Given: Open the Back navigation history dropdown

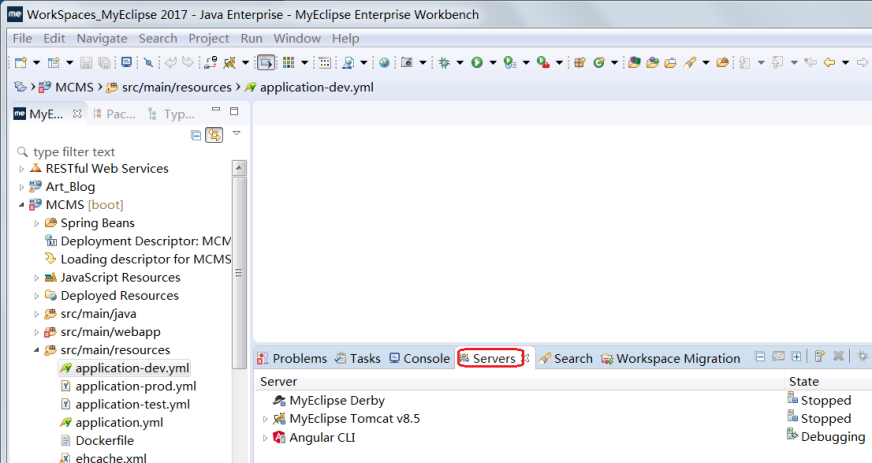Looking at the screenshot, I should click(x=845, y=63).
